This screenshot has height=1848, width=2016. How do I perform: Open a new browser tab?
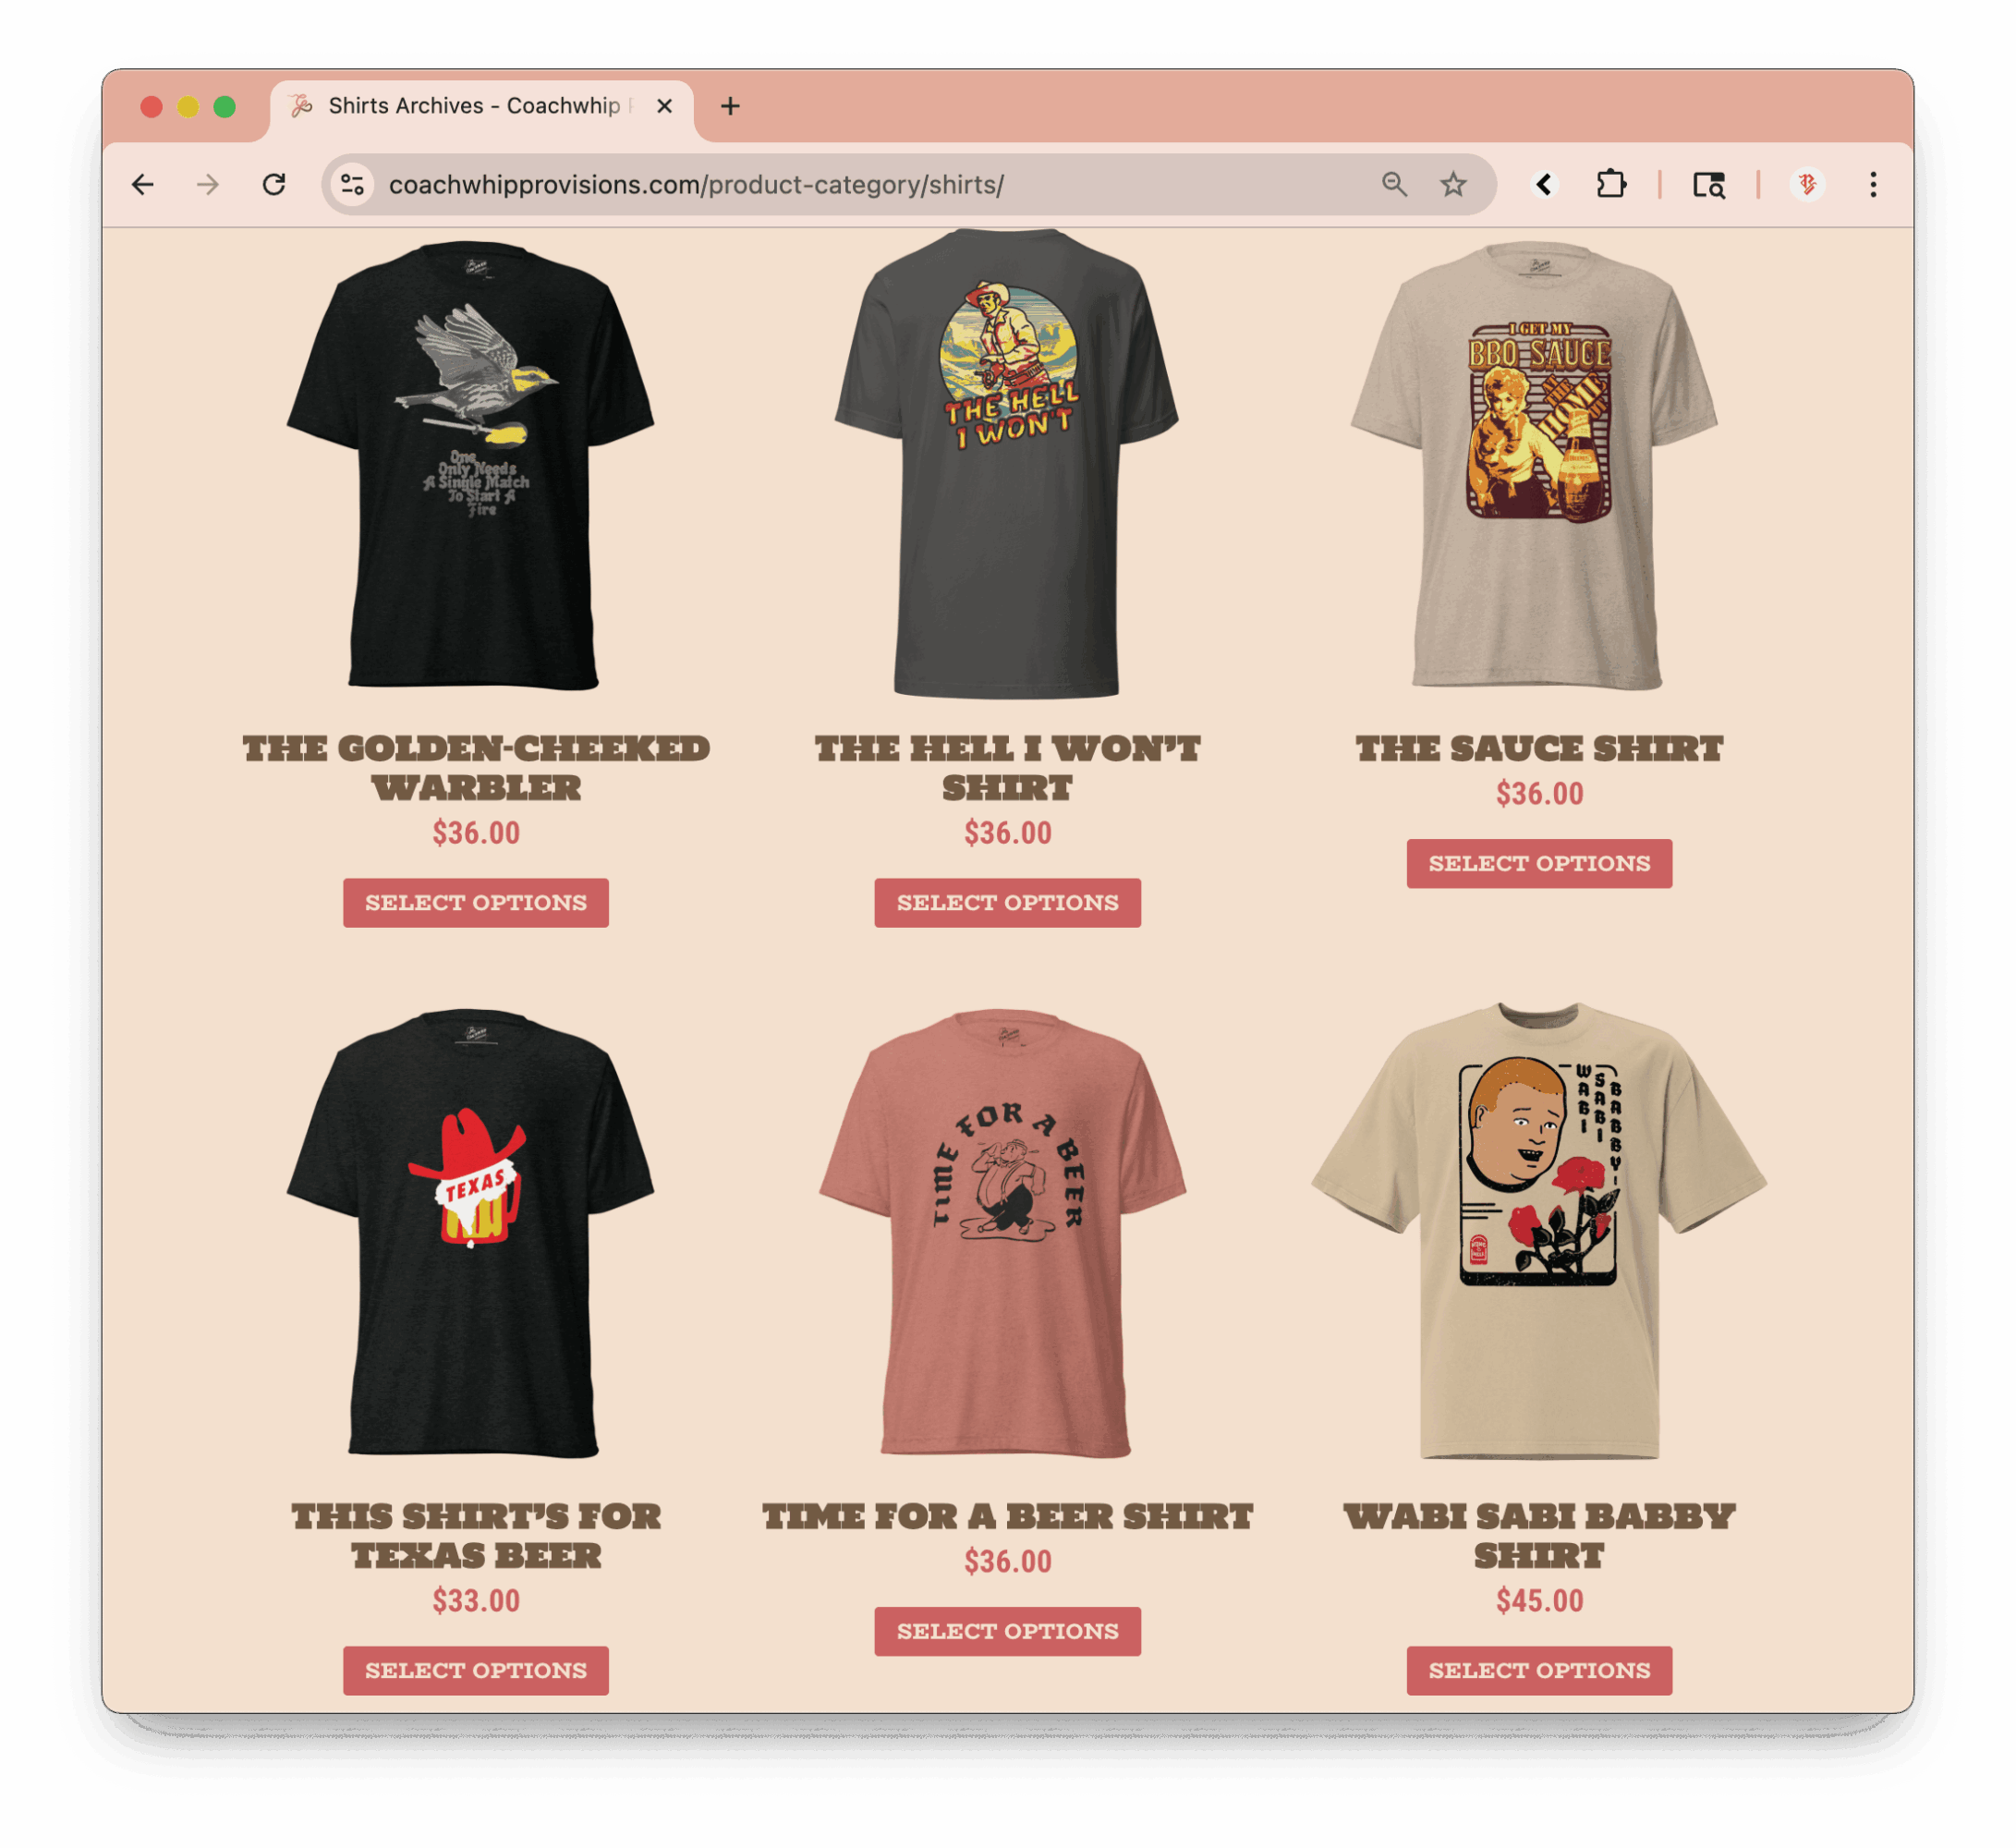tap(730, 106)
